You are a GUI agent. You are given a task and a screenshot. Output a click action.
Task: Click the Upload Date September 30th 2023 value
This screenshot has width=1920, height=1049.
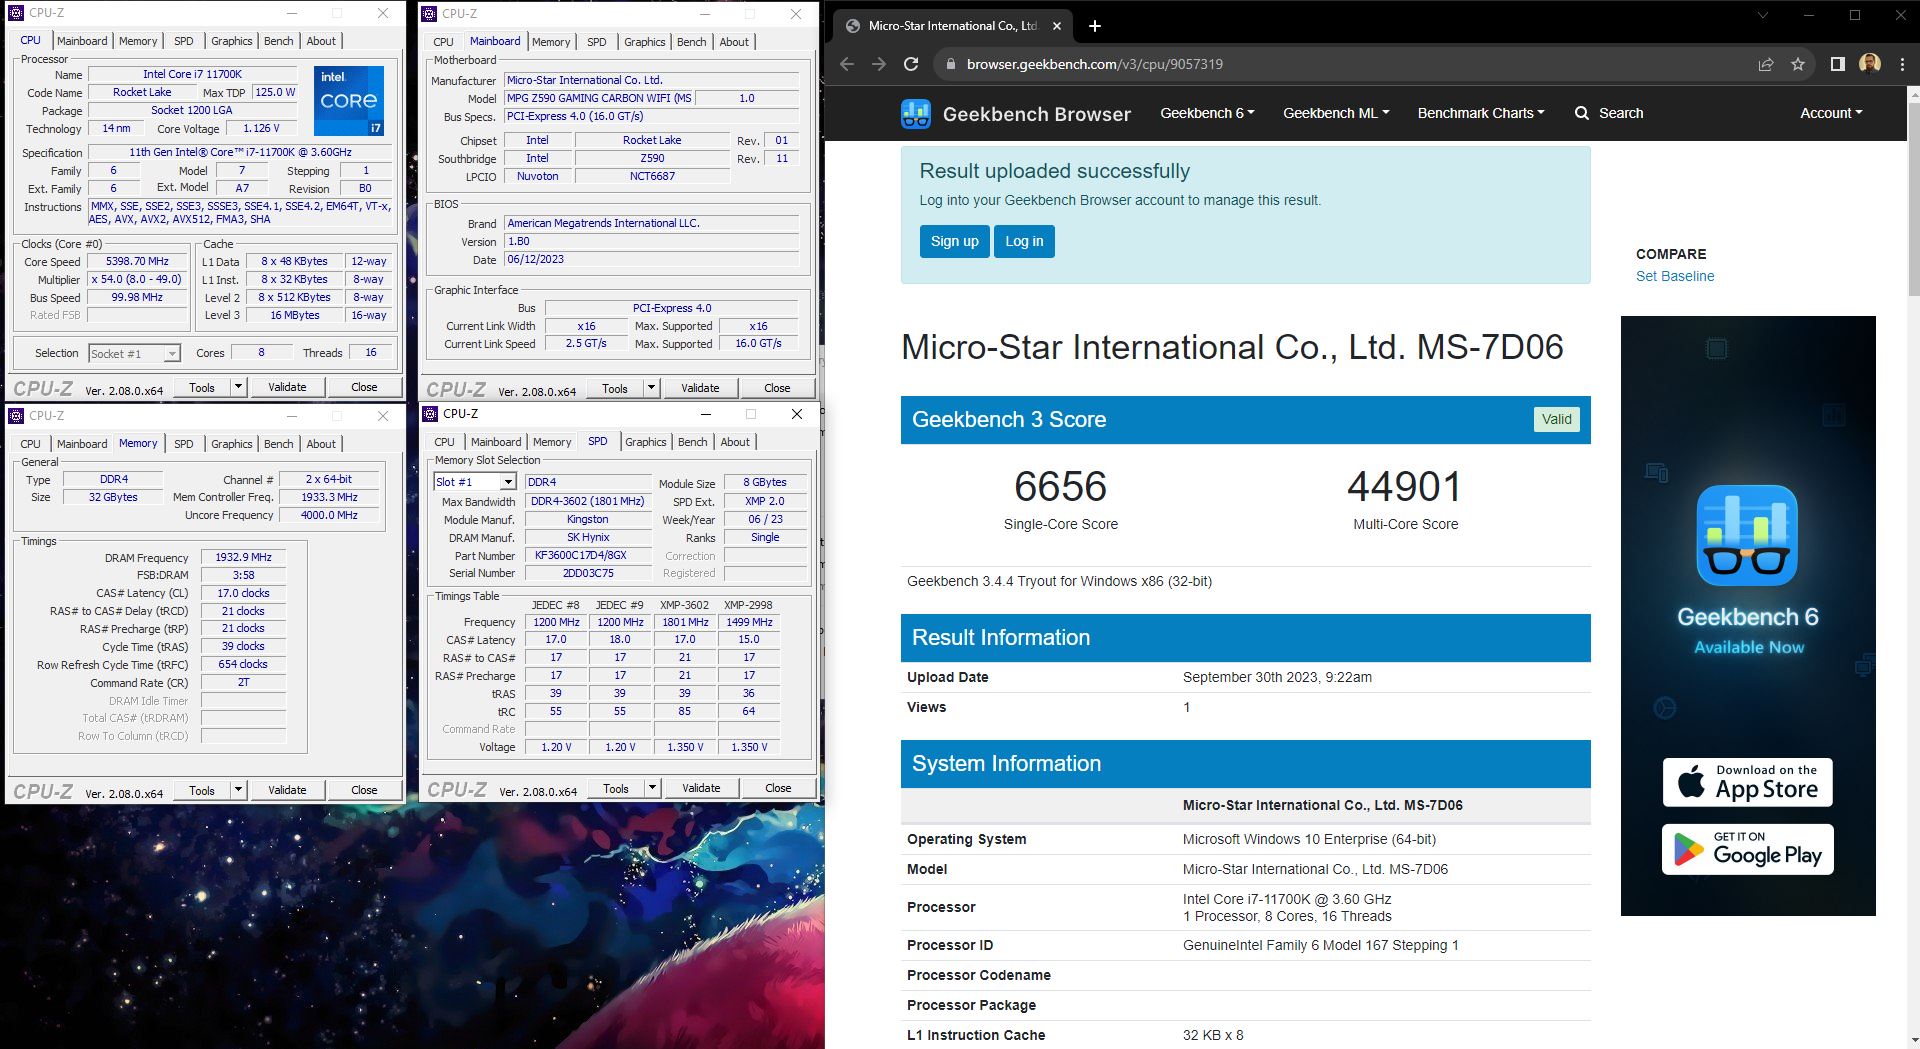tap(1277, 677)
